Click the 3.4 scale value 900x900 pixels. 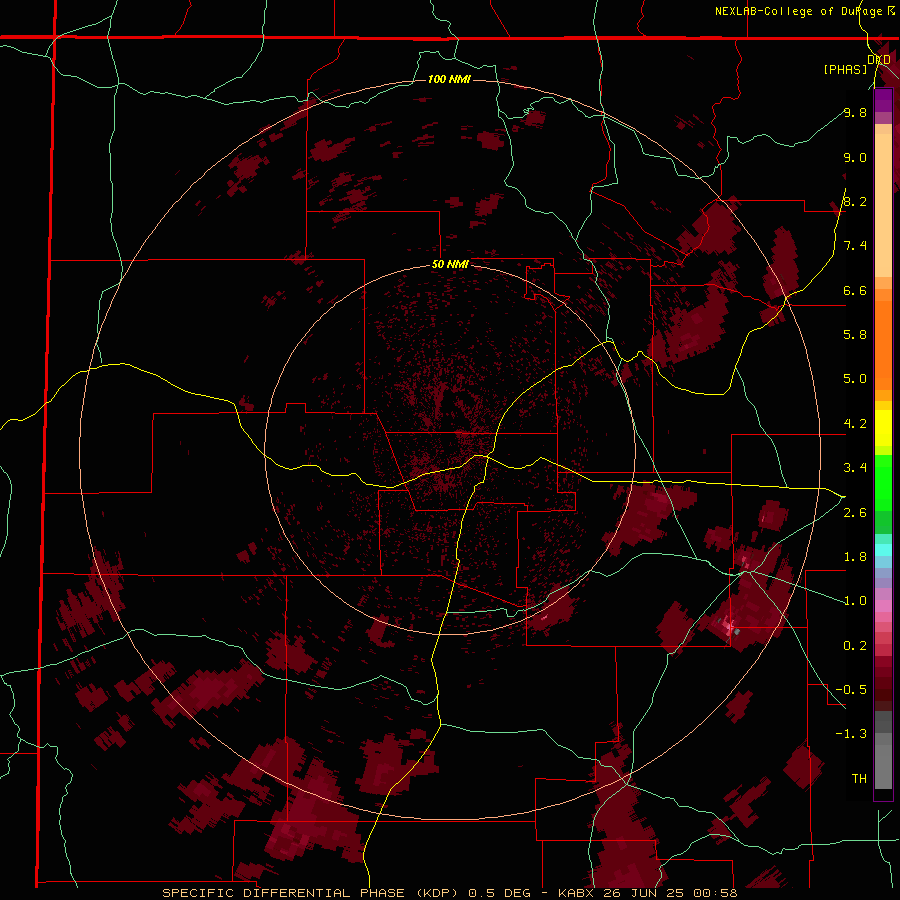(x=855, y=468)
